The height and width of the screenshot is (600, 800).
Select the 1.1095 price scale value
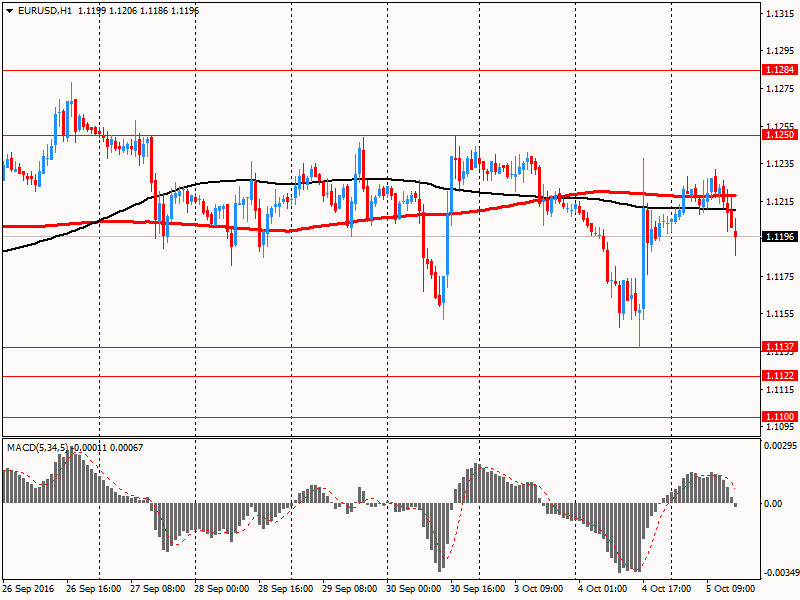(x=781, y=428)
